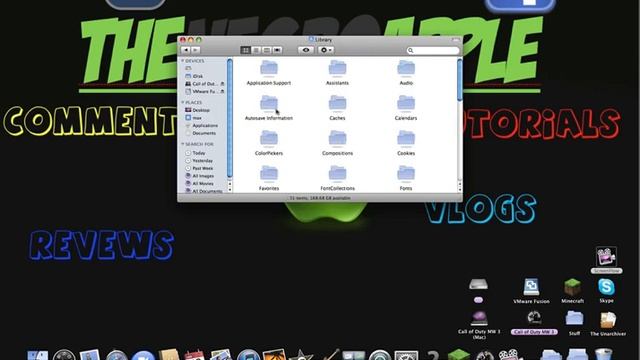This screenshot has width=640, height=360.
Task: Open iCal calendar from the Dock
Action: (194, 355)
